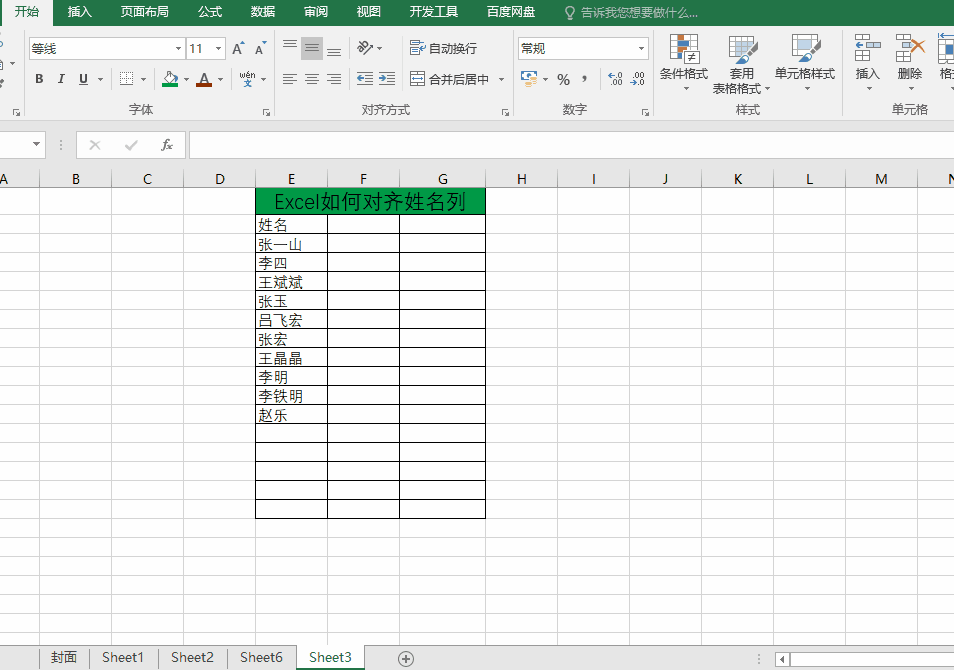Apply percent style
Screen dimensions: 954x670
click(563, 79)
